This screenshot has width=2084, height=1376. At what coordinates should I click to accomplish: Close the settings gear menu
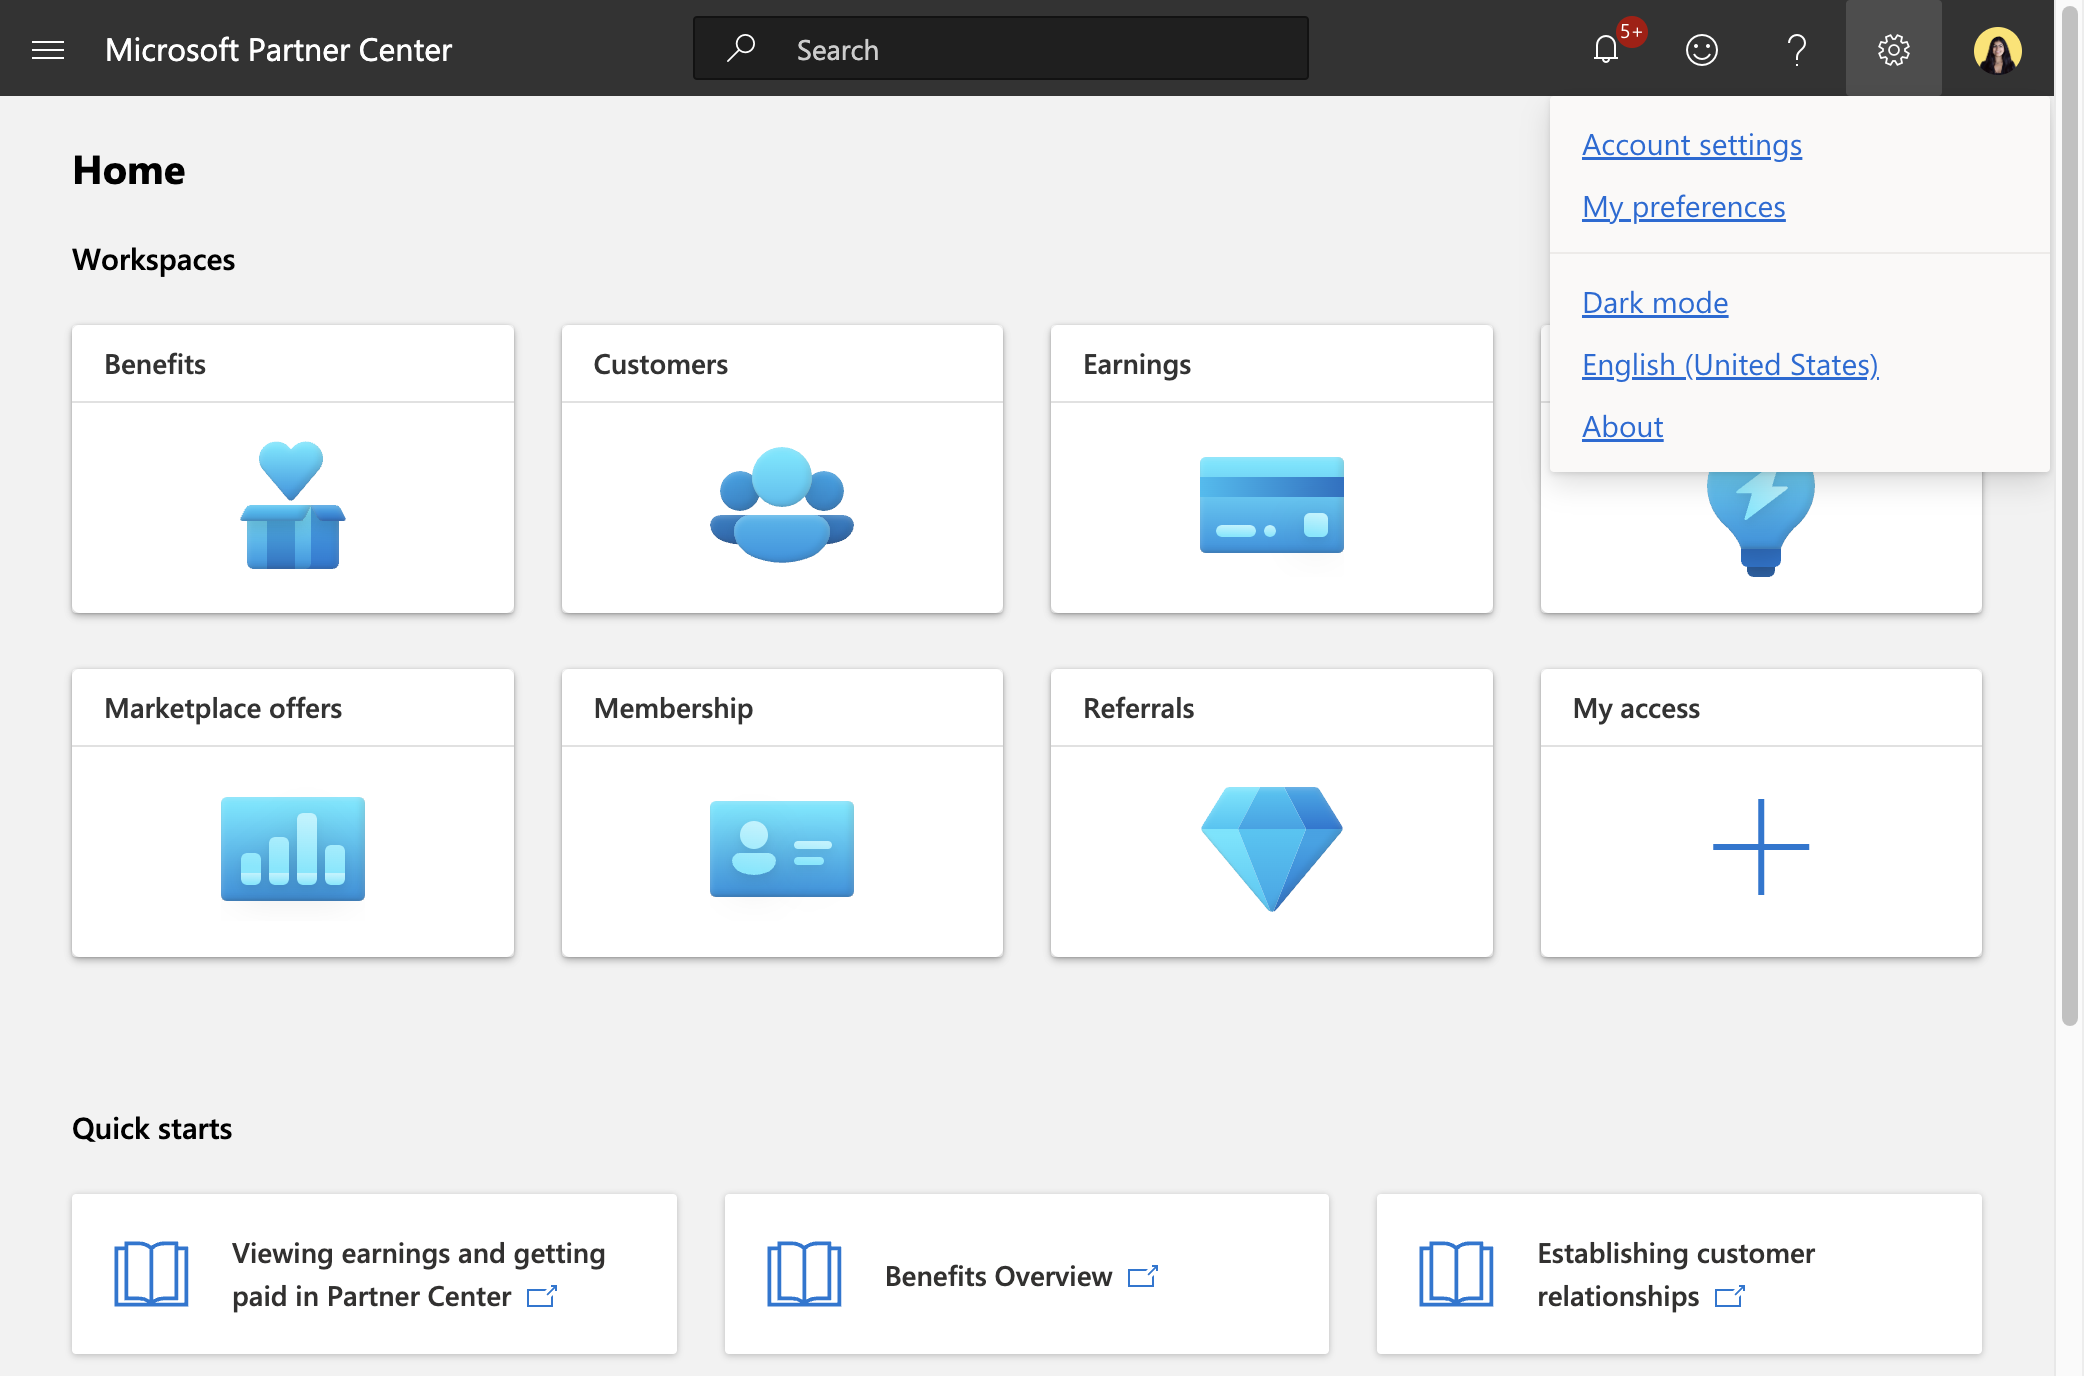pyautogui.click(x=1894, y=49)
